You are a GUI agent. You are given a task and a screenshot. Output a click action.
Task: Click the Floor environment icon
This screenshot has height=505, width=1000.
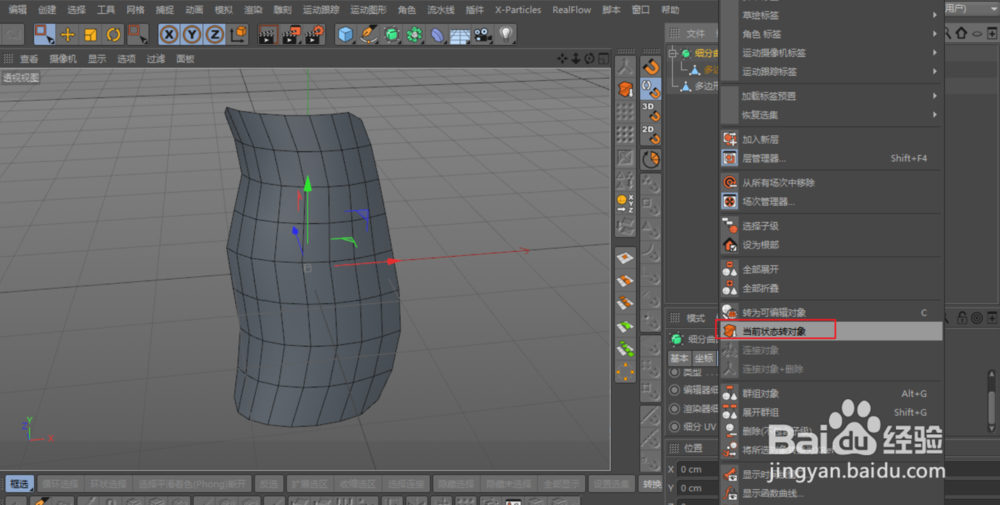coord(460,34)
